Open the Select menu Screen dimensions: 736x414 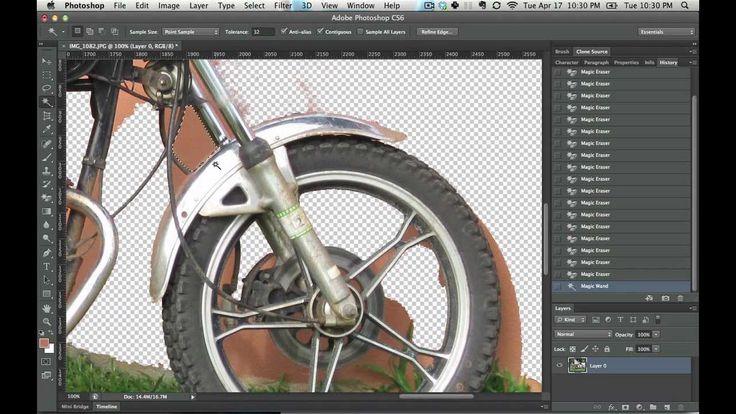(x=254, y=6)
